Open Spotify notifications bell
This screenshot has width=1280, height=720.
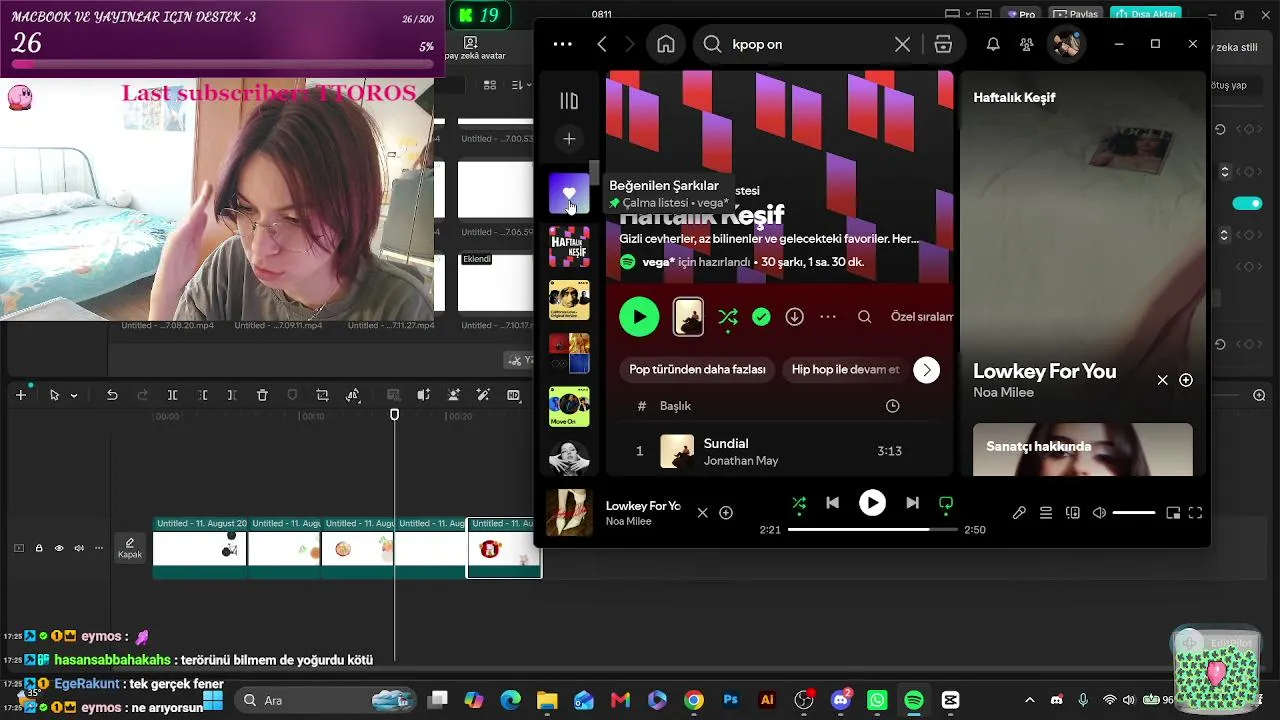tap(993, 44)
